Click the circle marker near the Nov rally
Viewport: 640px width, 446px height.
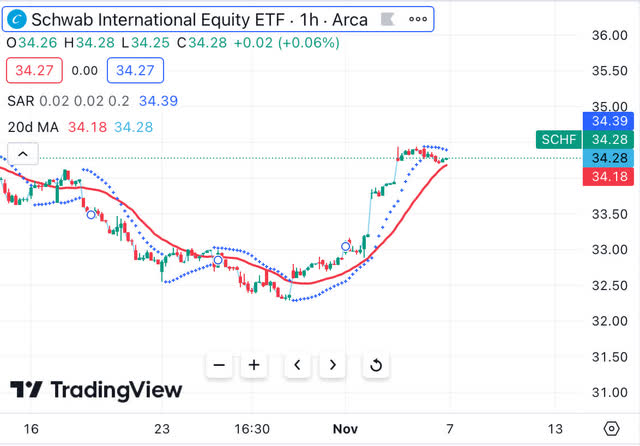coord(347,246)
